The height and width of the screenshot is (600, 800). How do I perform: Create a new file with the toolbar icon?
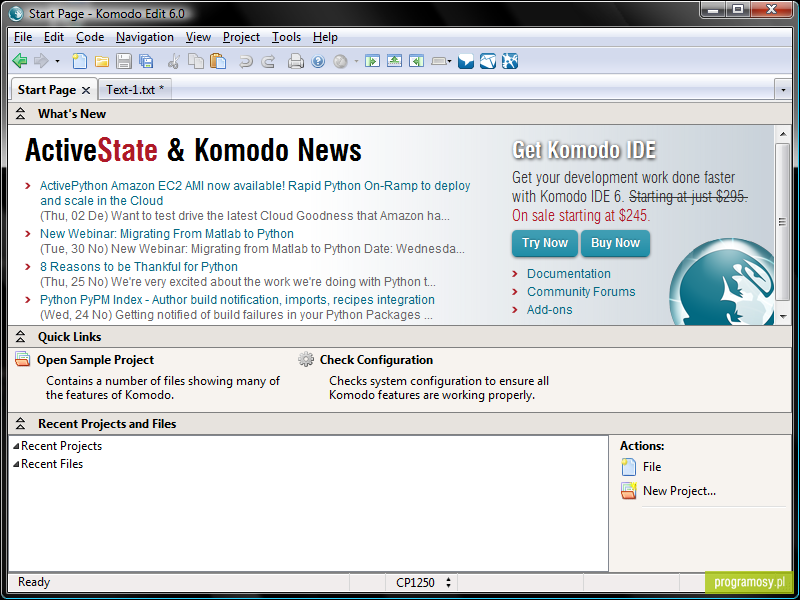click(x=79, y=61)
